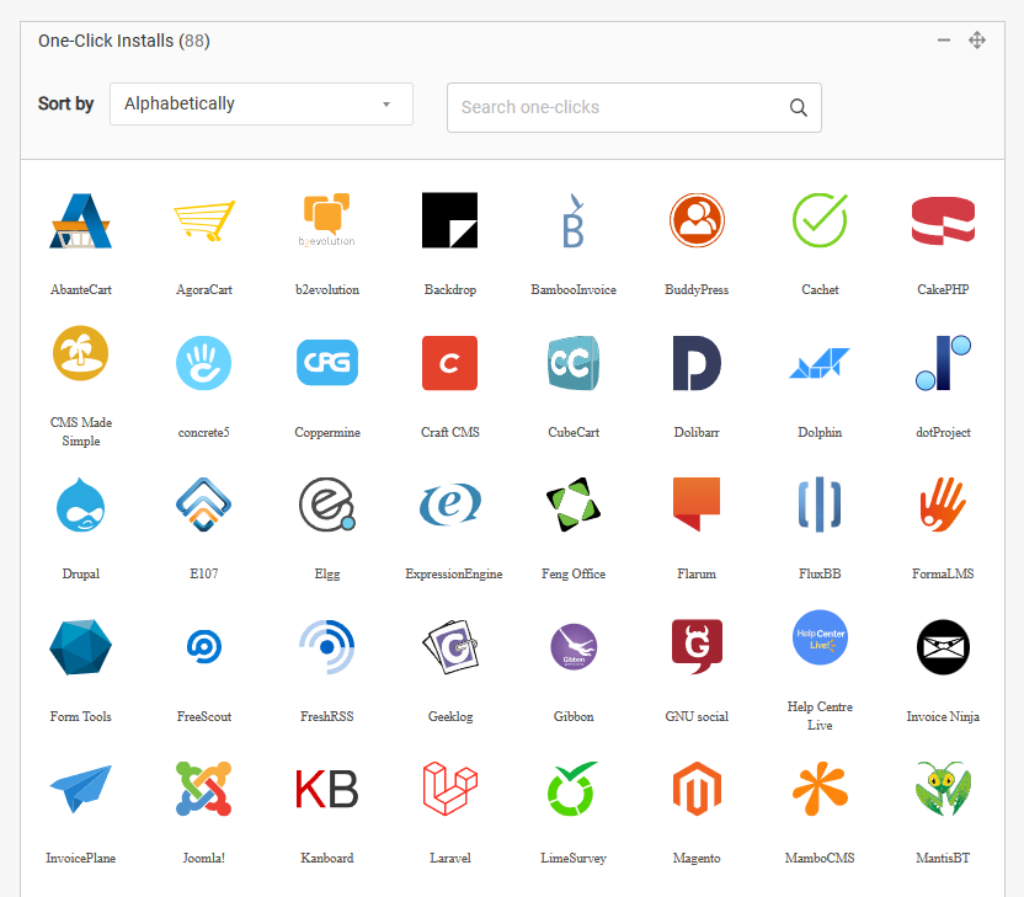Screen dimensions: 1024x897
Task: Select the CubeCart icon
Action: tap(573, 363)
